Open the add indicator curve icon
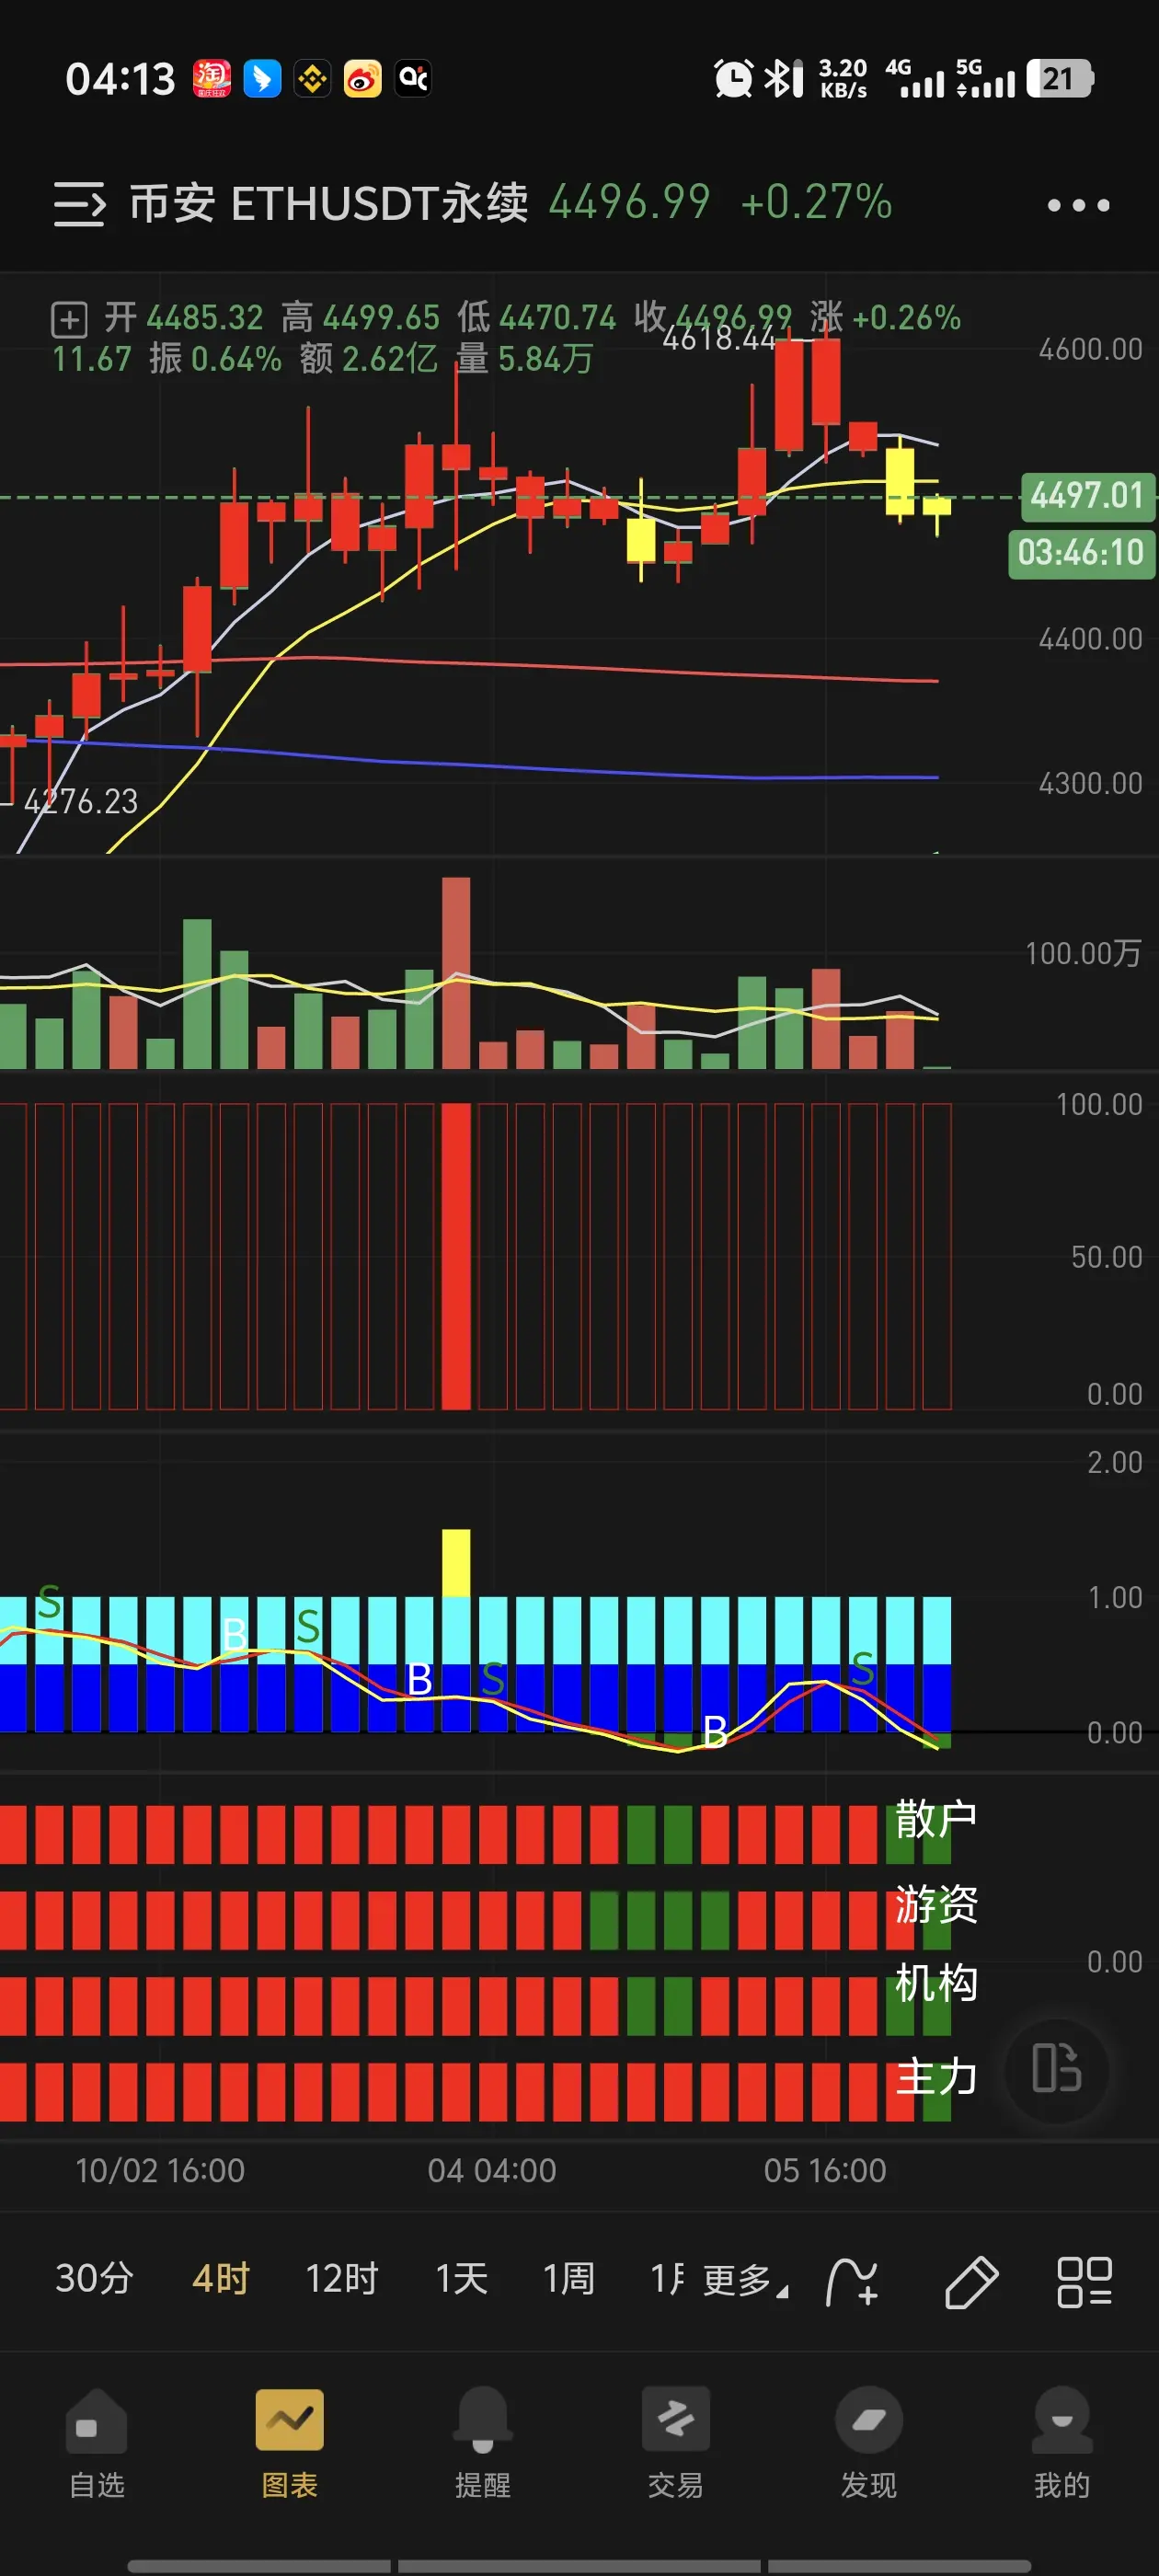Screen dimensions: 1159x2576 [852, 2282]
